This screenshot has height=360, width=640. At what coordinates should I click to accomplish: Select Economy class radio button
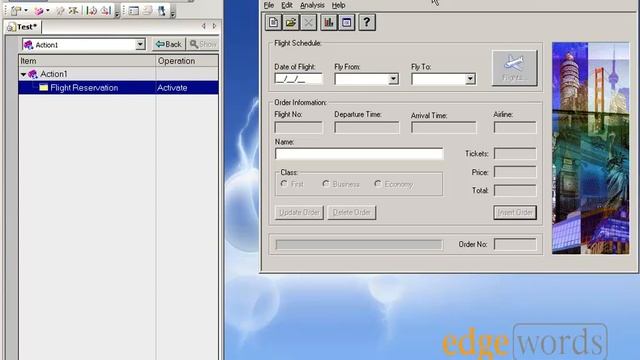tap(378, 184)
